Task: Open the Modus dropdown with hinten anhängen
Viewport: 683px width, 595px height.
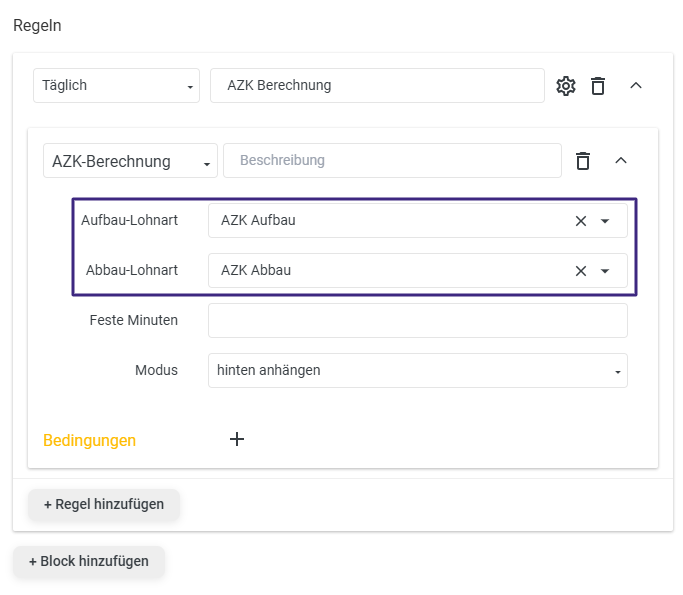Action: point(418,370)
